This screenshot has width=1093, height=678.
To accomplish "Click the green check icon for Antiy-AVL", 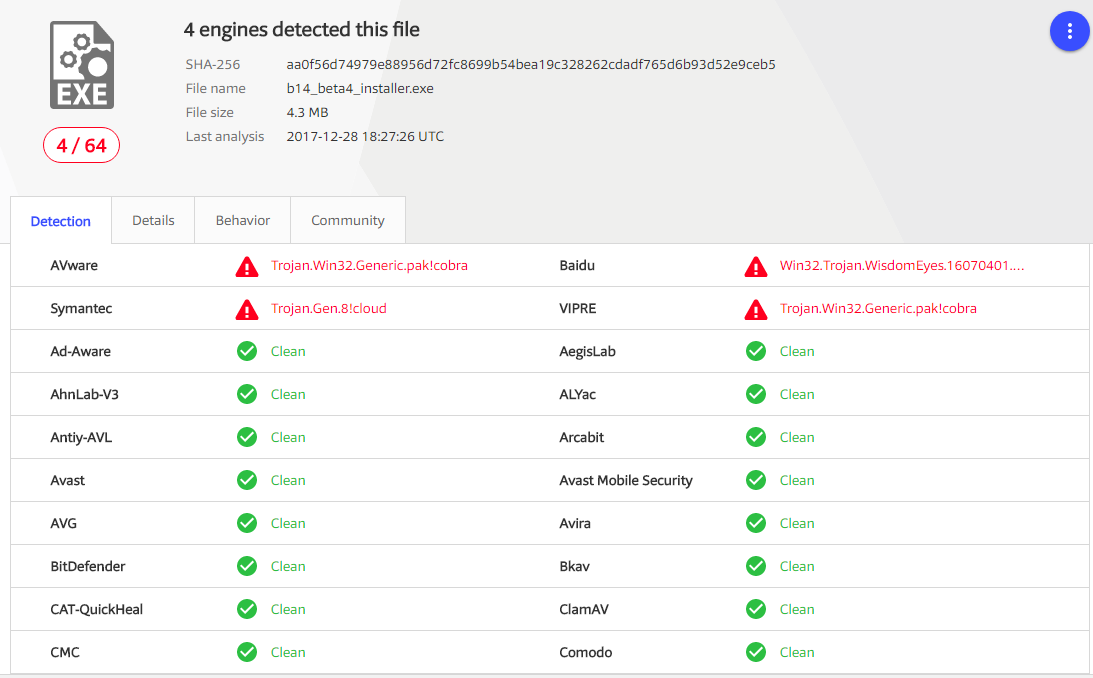I will point(247,437).
